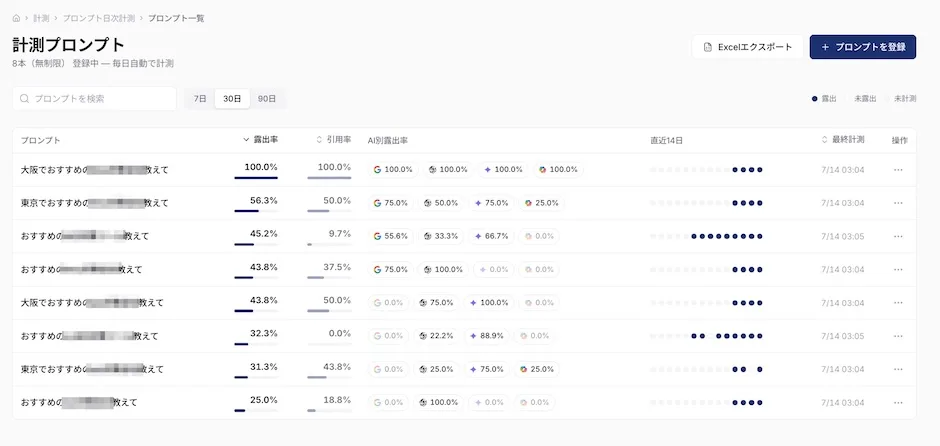Click the Excel export document icon

click(x=707, y=47)
